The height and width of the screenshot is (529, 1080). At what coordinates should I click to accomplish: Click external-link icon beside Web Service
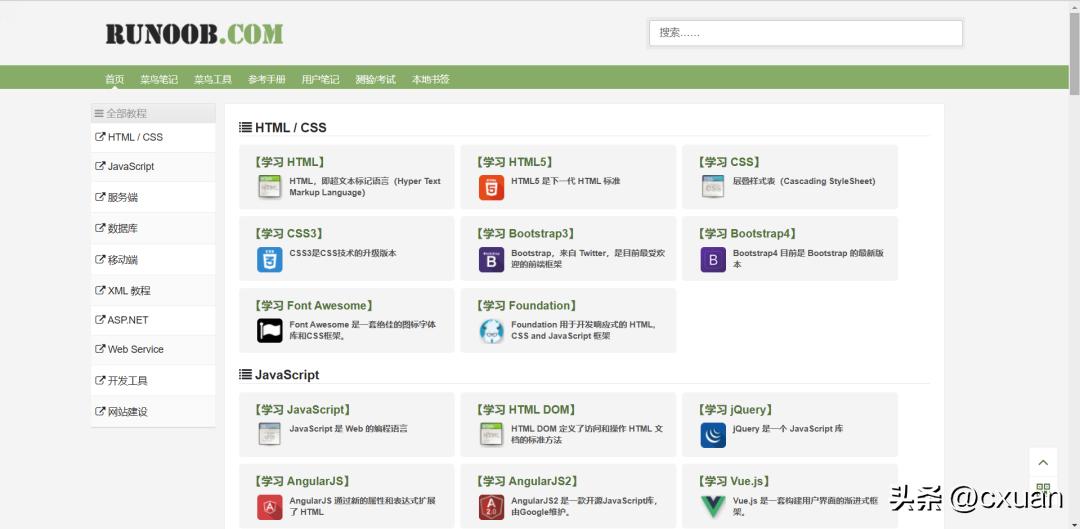point(100,349)
